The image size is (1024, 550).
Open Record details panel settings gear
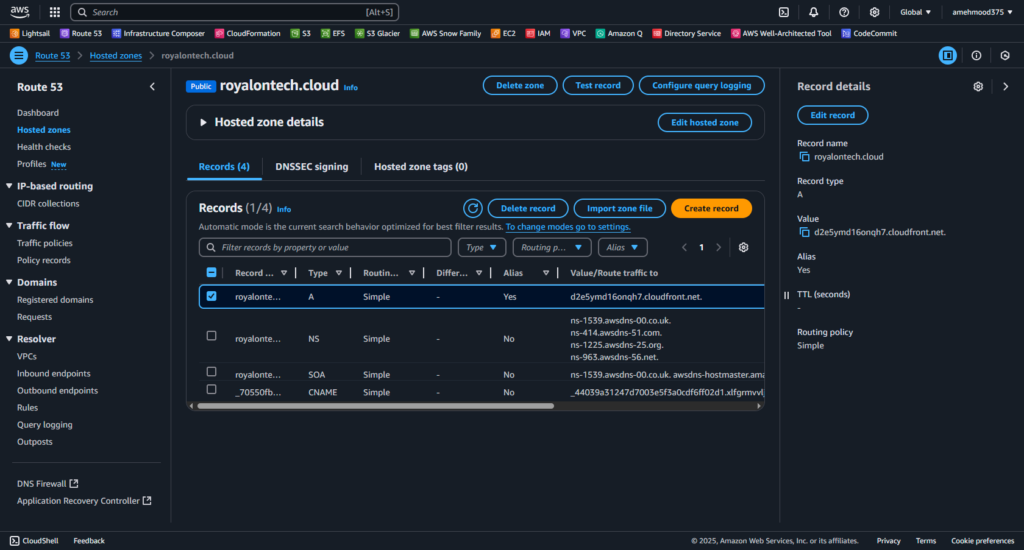click(x=978, y=86)
